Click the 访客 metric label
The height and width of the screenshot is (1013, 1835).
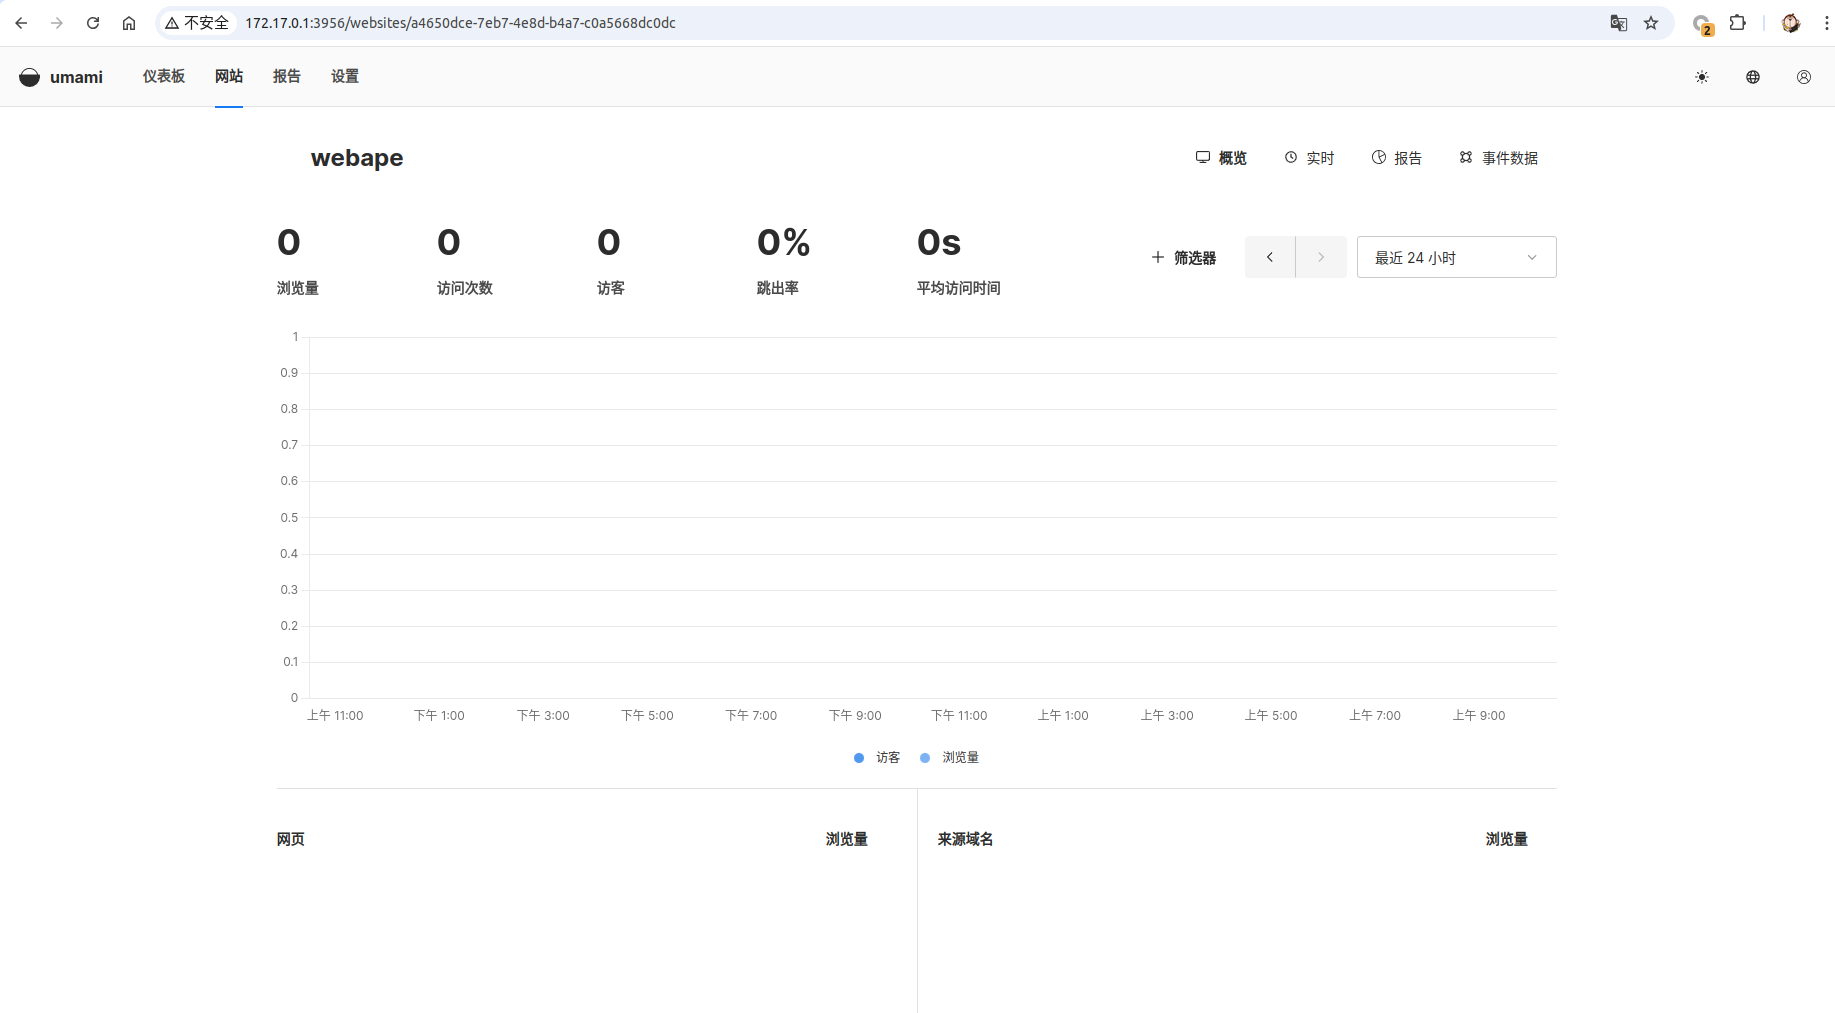coord(611,288)
